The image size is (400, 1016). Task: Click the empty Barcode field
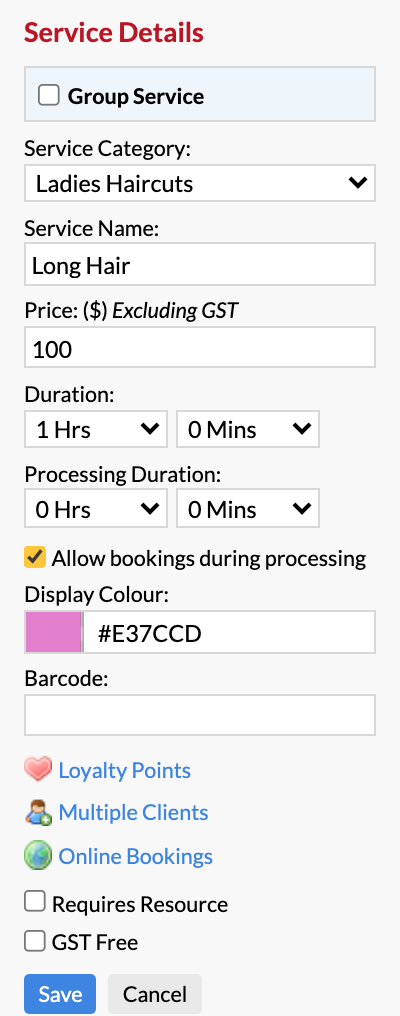200,715
